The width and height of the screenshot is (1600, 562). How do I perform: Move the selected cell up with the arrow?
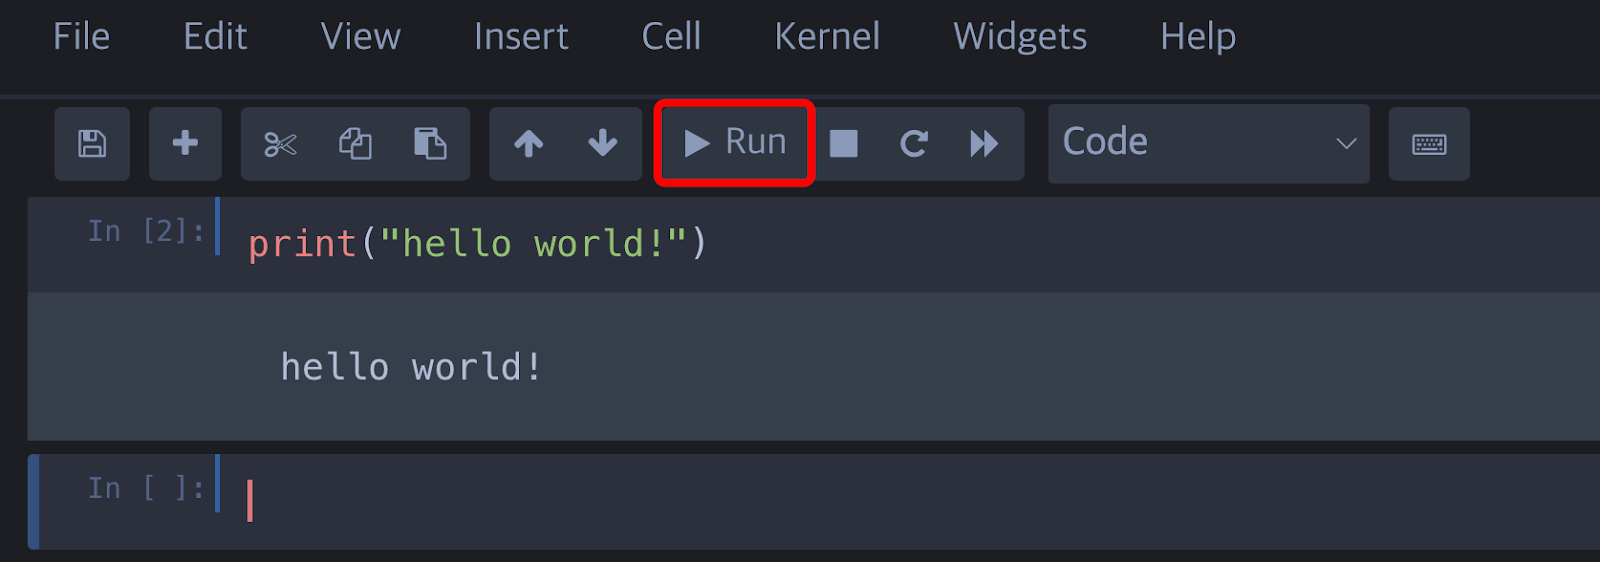click(x=528, y=144)
